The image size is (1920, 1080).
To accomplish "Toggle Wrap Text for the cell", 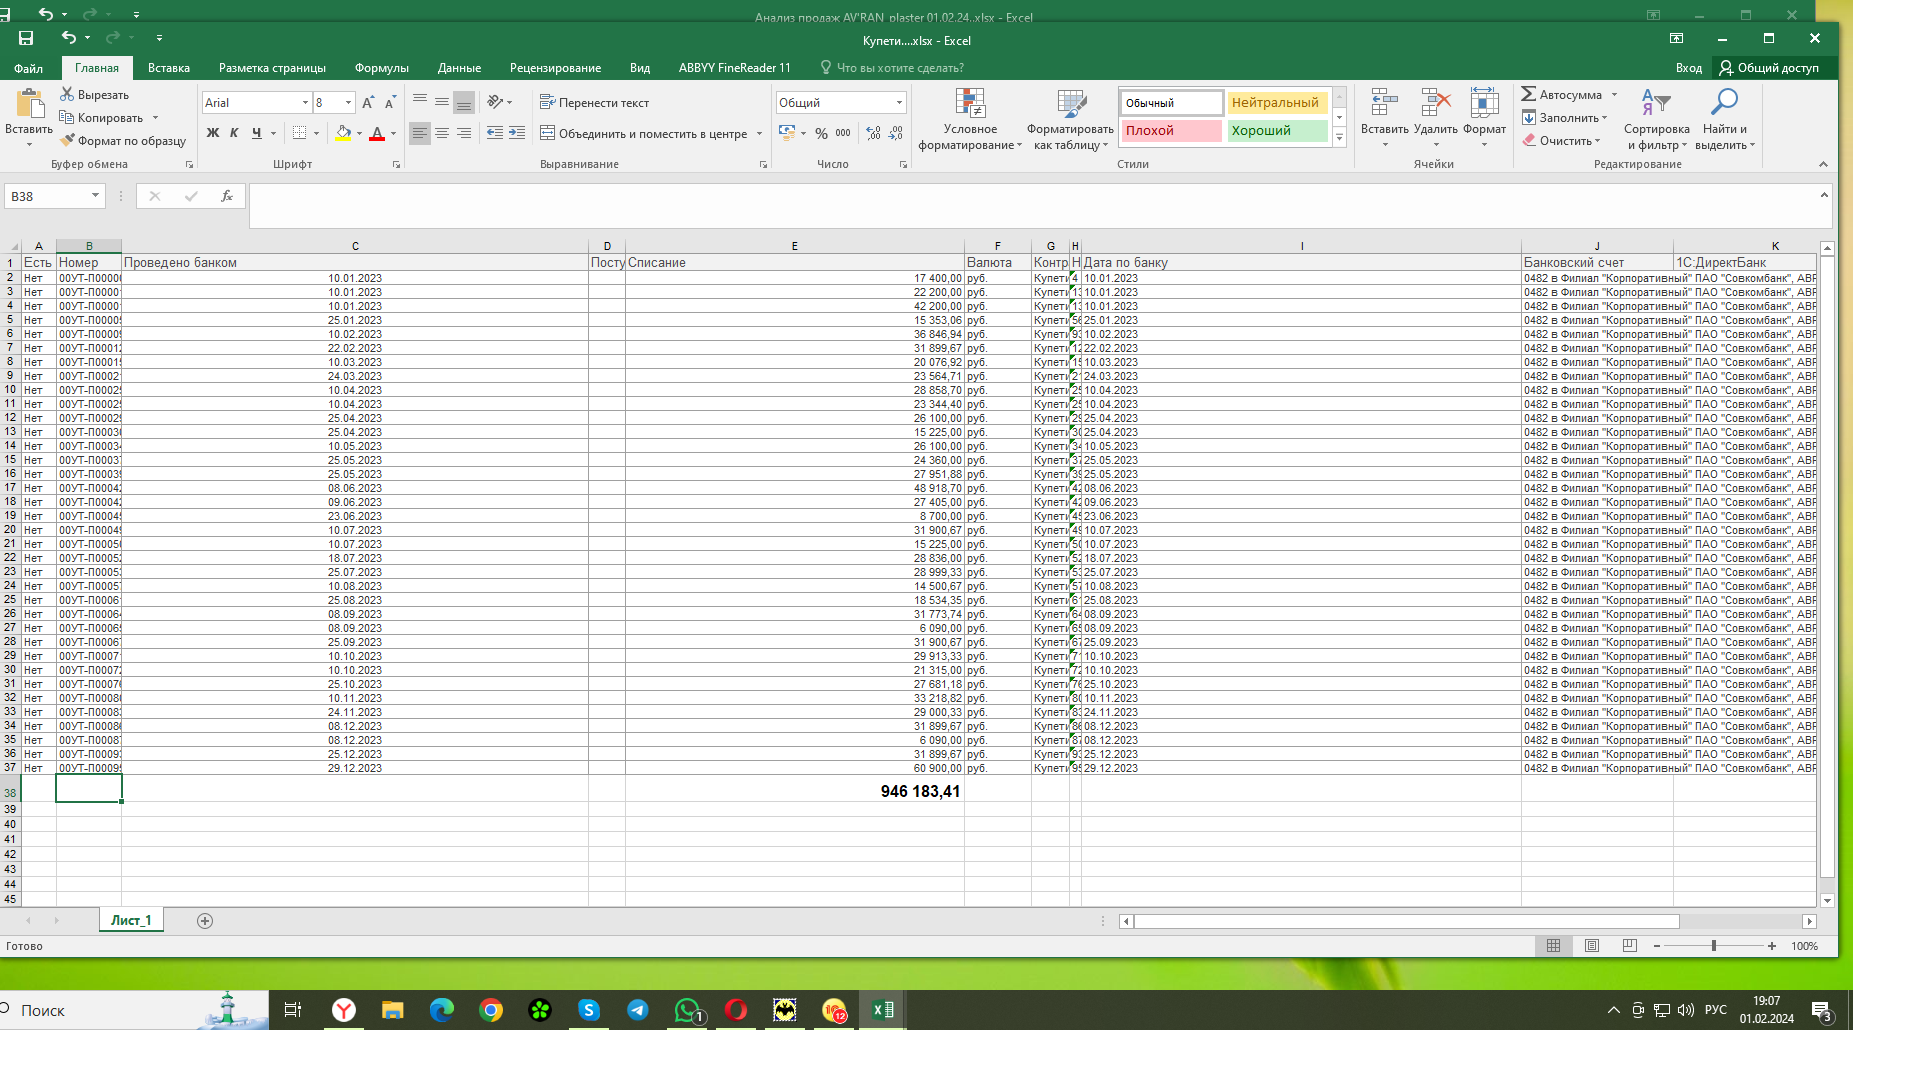I will point(594,103).
